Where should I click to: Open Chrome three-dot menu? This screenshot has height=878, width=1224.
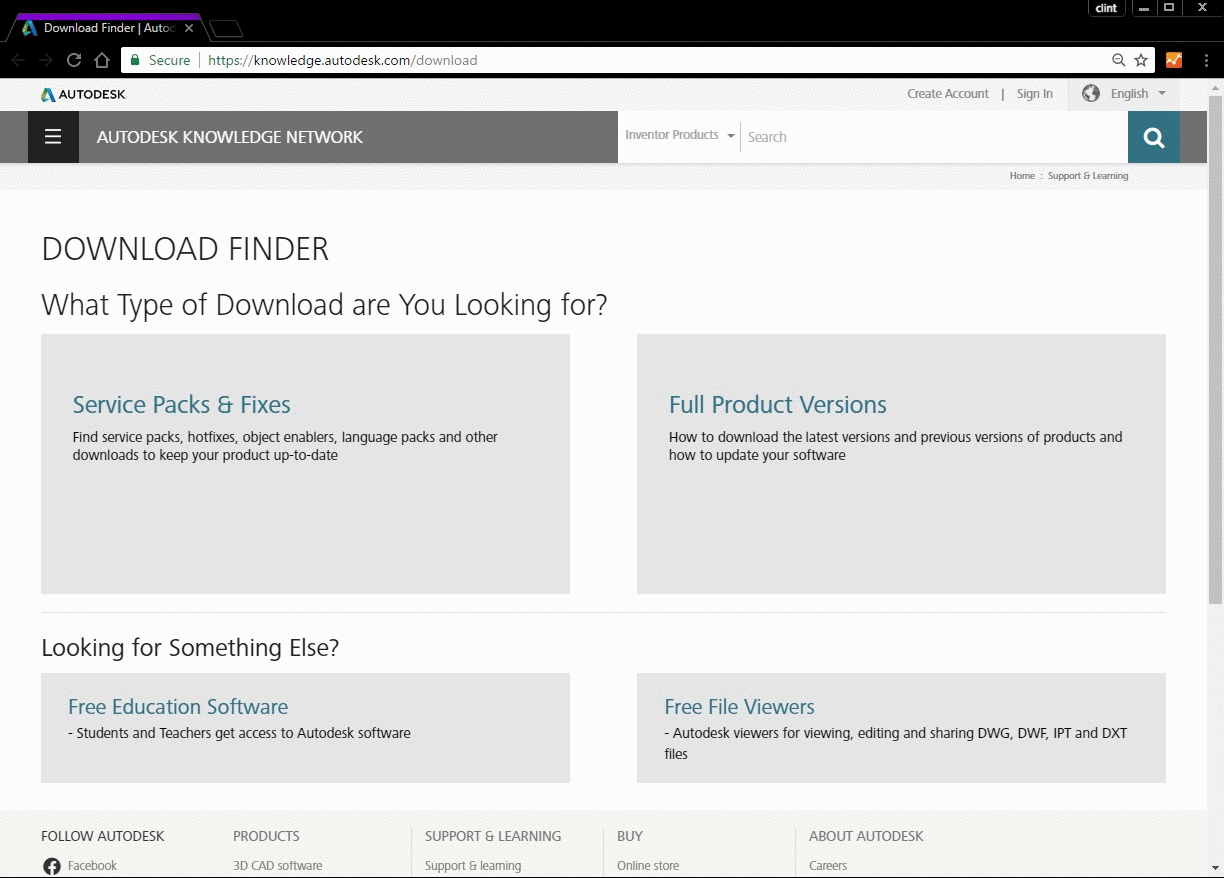pos(1206,60)
